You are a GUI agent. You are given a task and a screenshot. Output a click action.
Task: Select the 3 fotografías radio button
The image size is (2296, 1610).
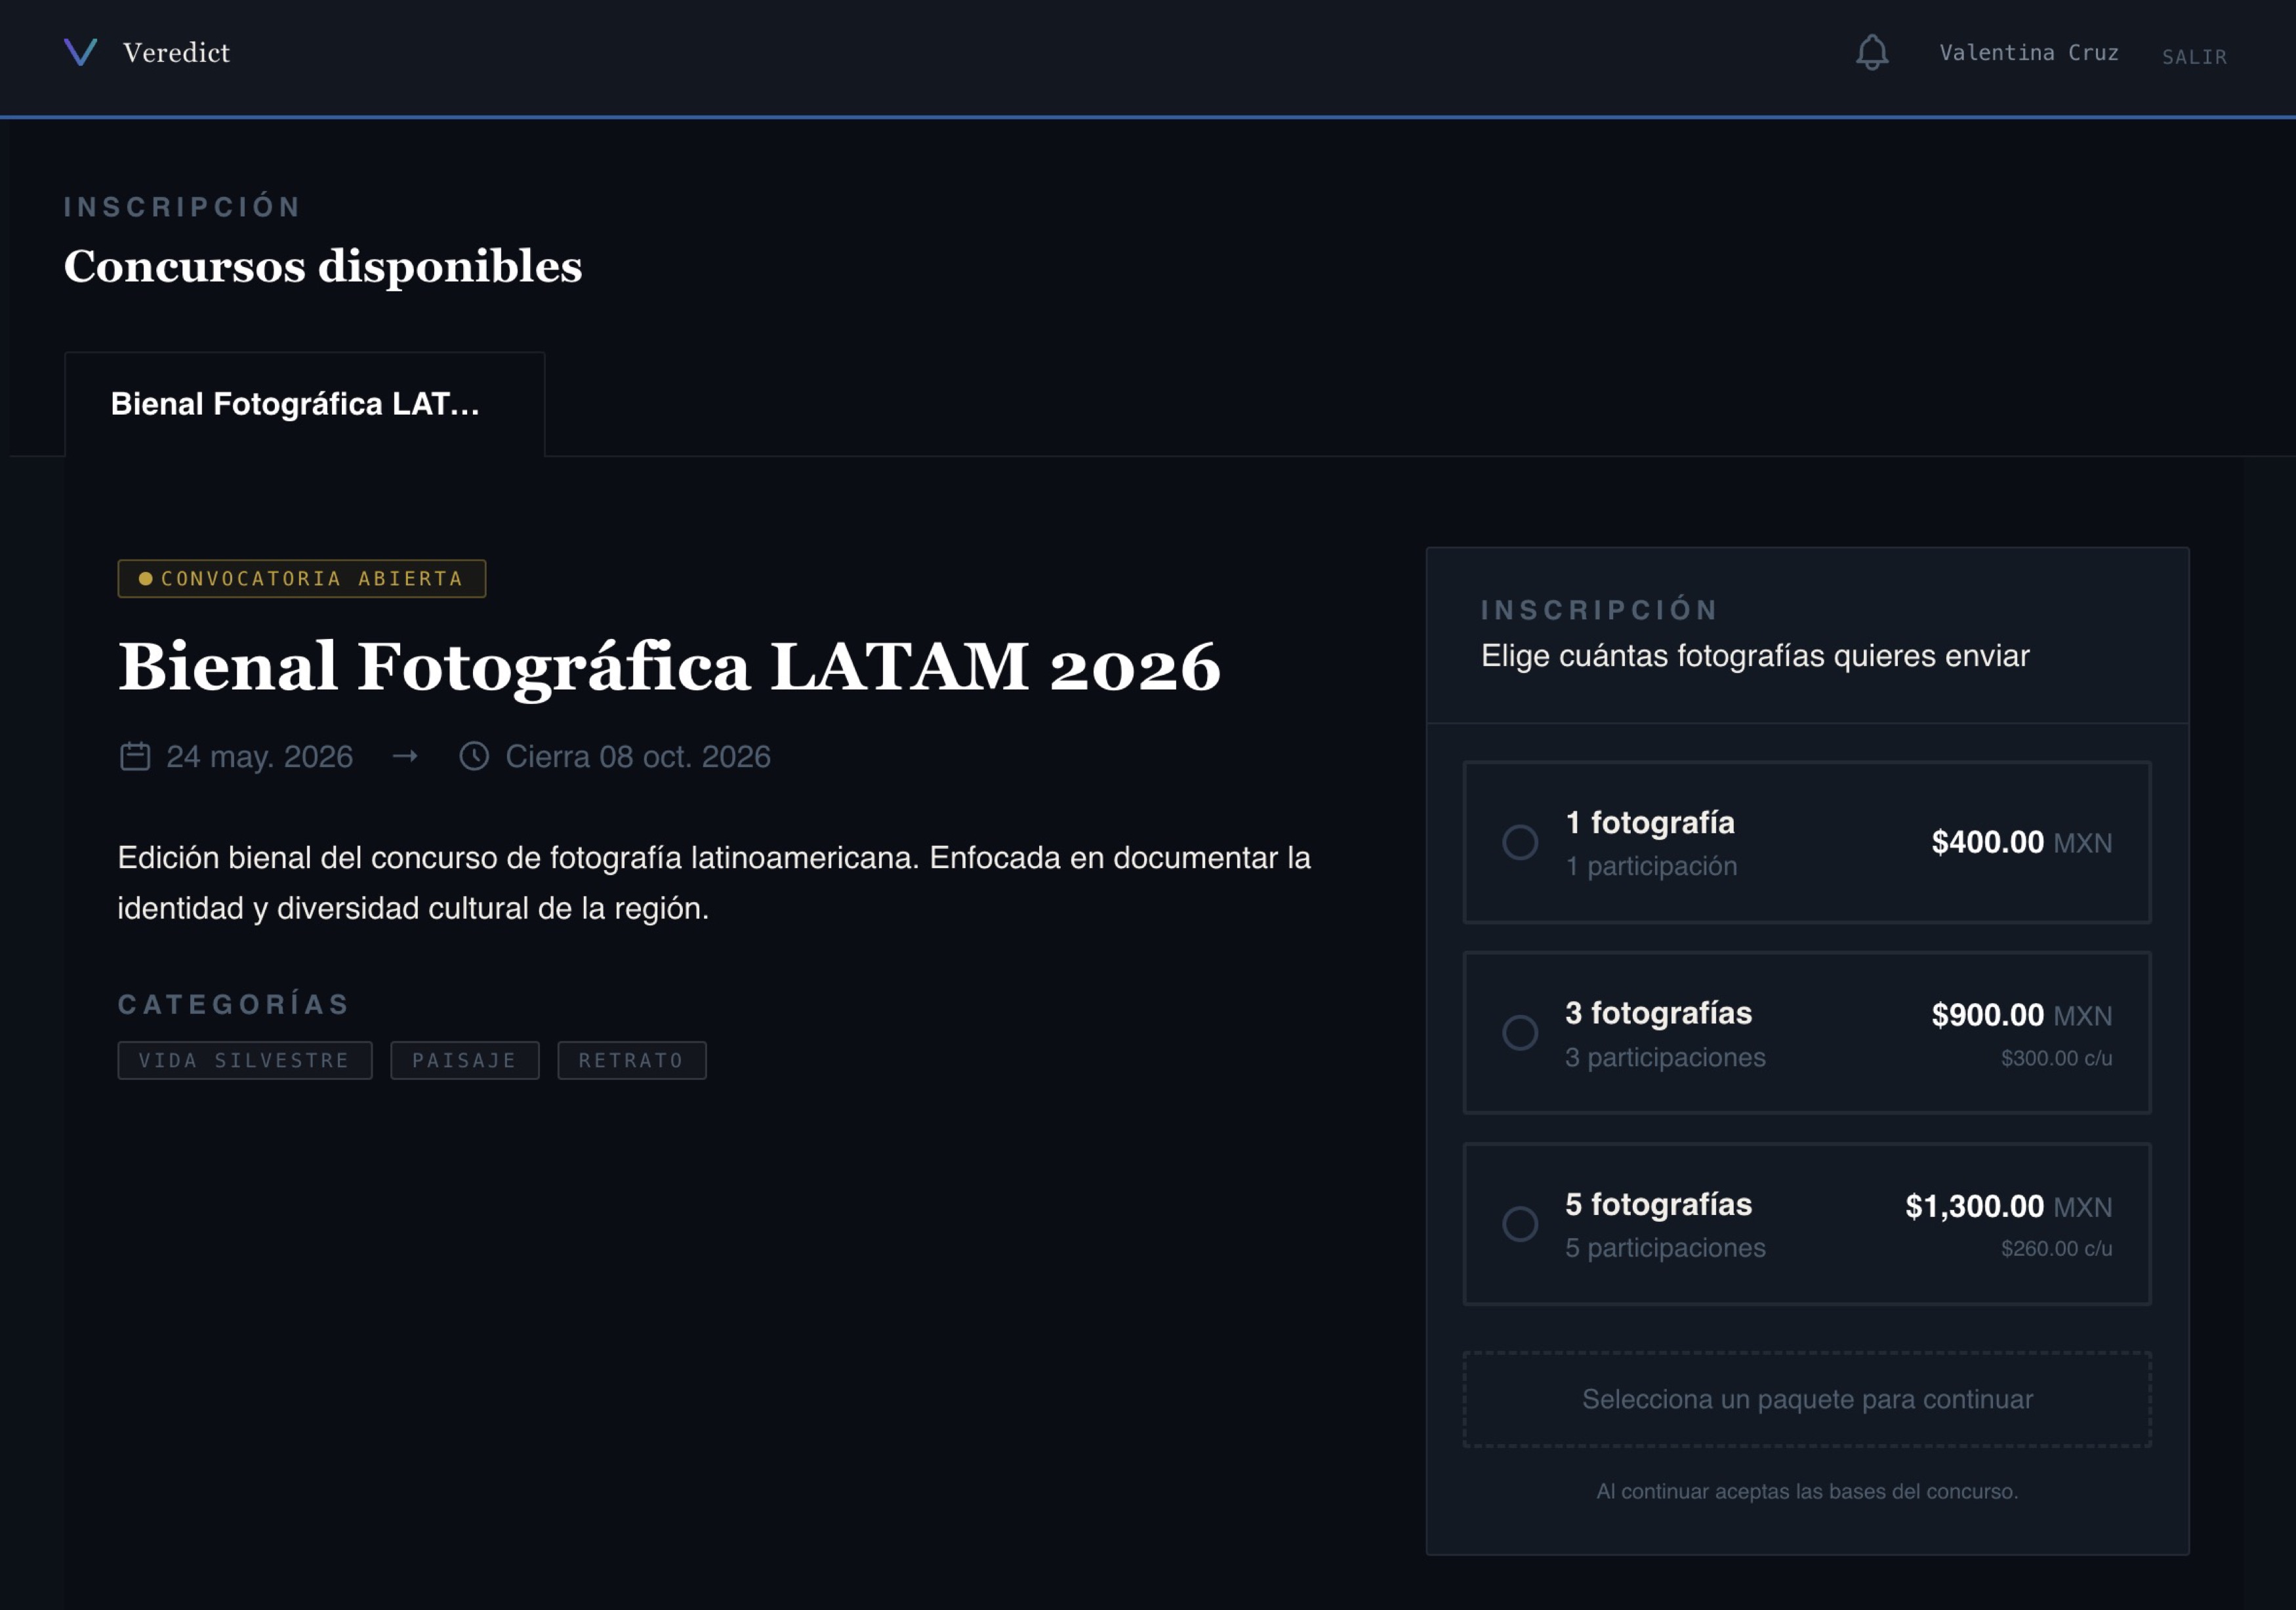point(1520,1032)
